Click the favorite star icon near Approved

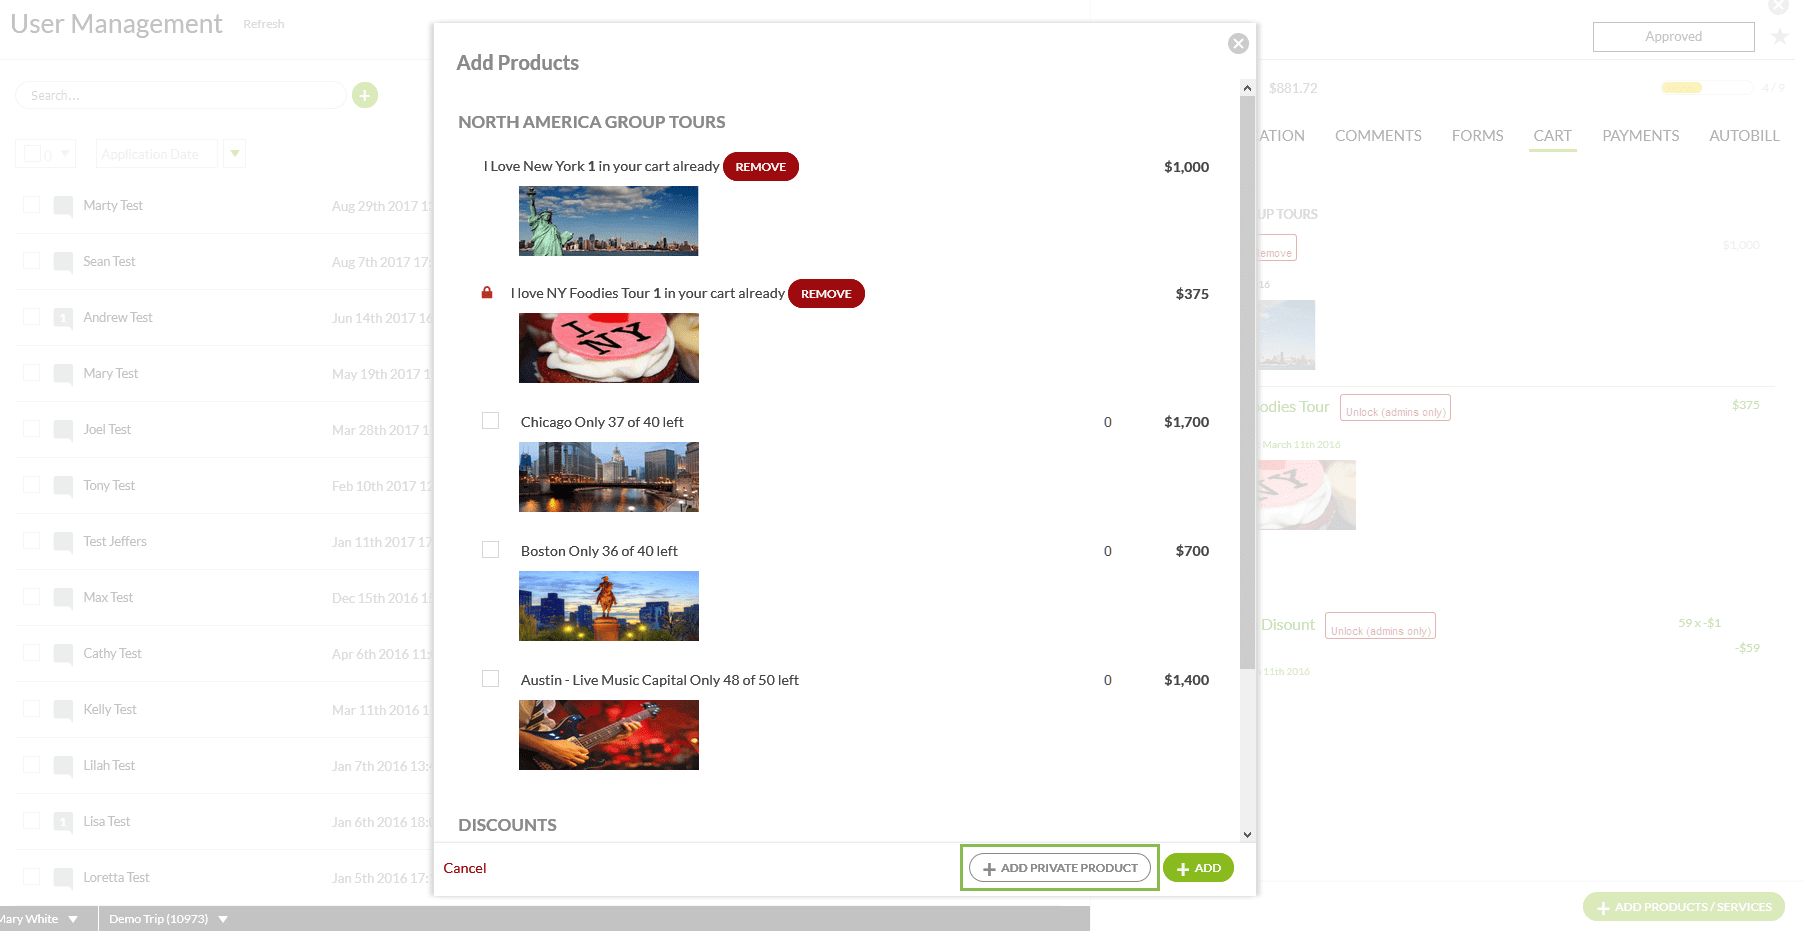1780,37
